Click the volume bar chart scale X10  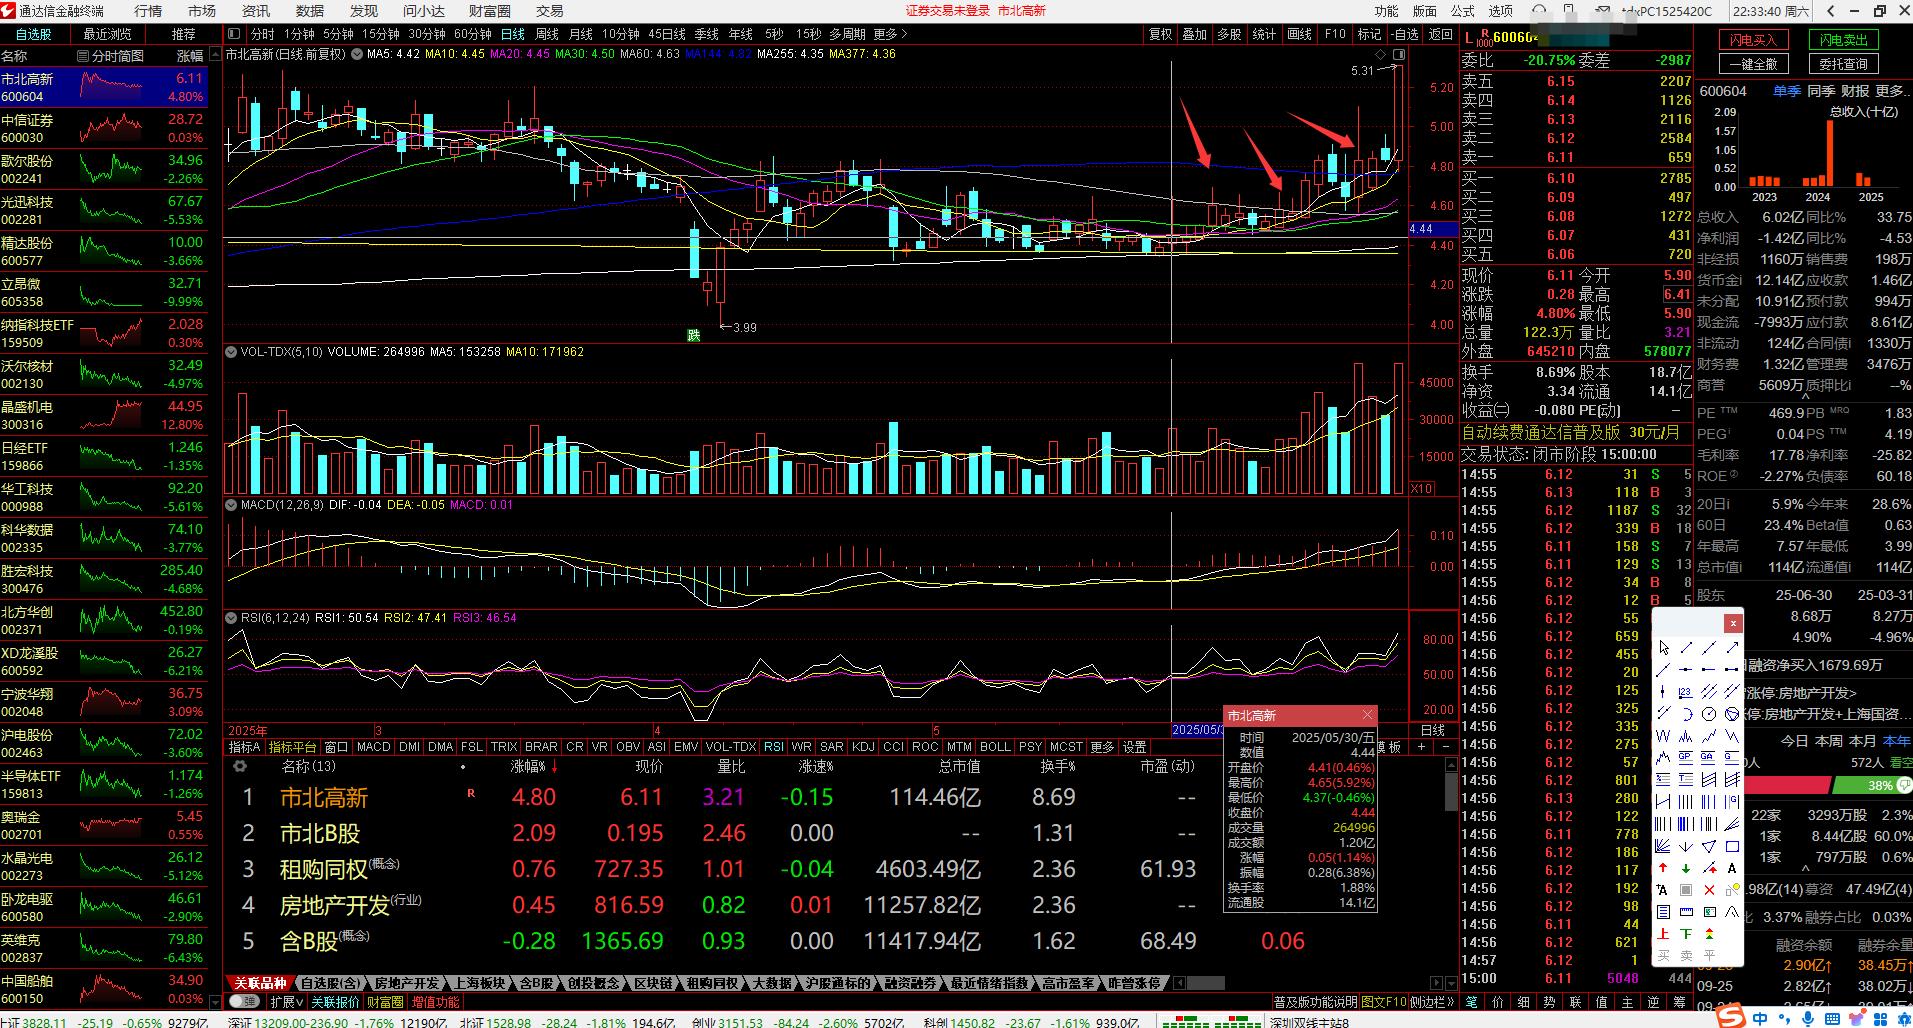pyautogui.click(x=1420, y=488)
